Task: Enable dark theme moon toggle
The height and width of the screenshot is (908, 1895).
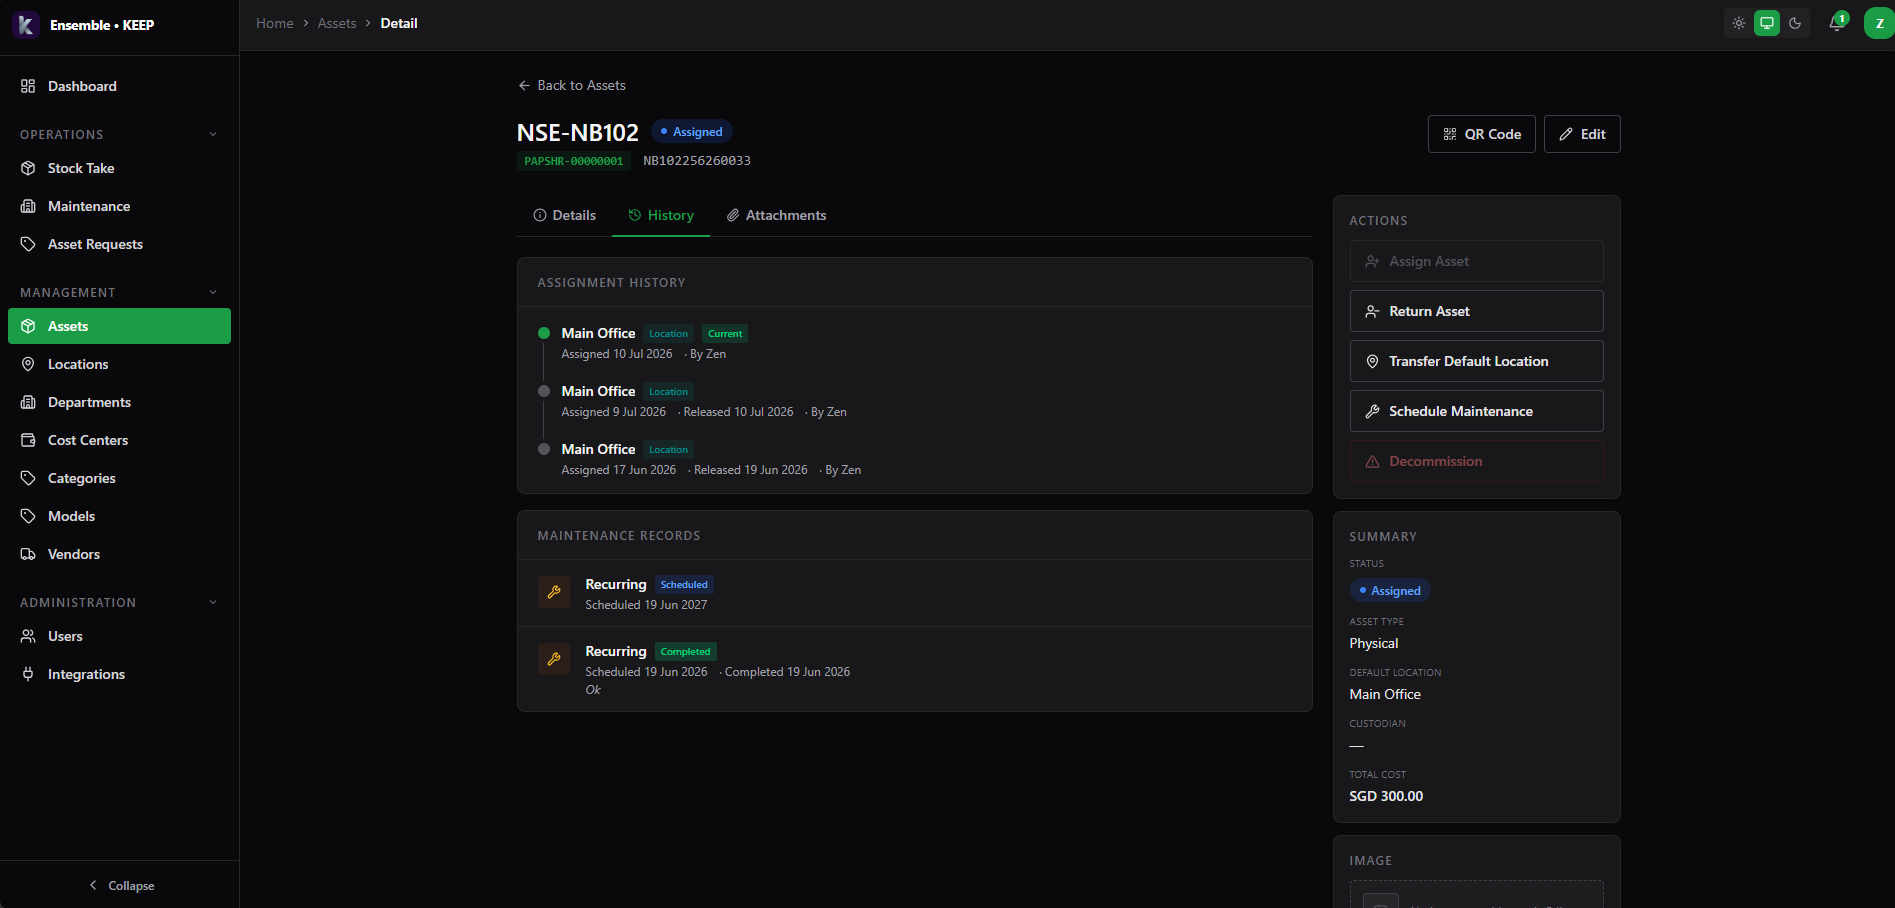Action: click(x=1795, y=23)
